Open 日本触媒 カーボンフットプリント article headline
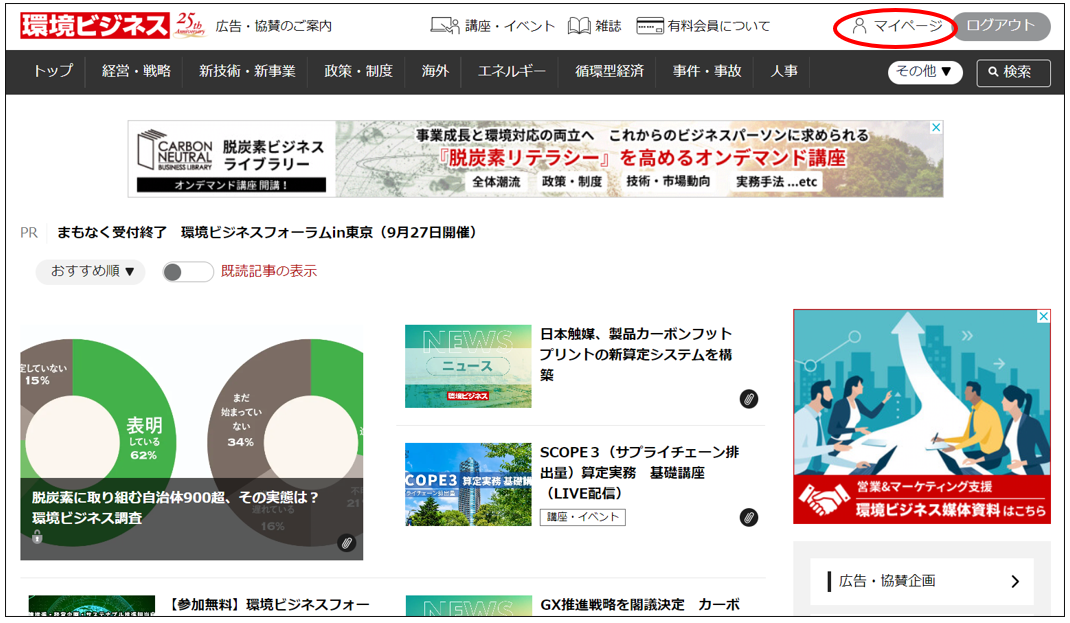This screenshot has height=623, width=1070. pyautogui.click(x=636, y=354)
